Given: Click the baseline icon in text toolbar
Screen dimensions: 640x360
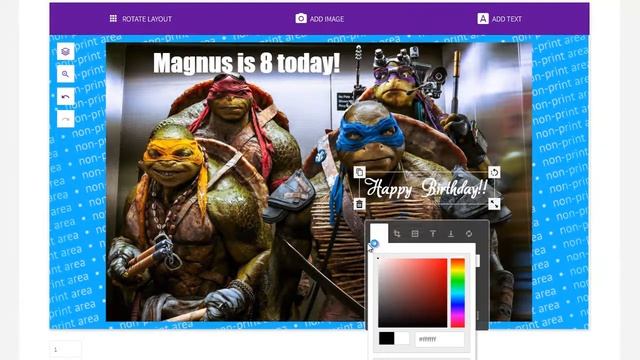Looking at the screenshot, I should pyautogui.click(x=451, y=233).
